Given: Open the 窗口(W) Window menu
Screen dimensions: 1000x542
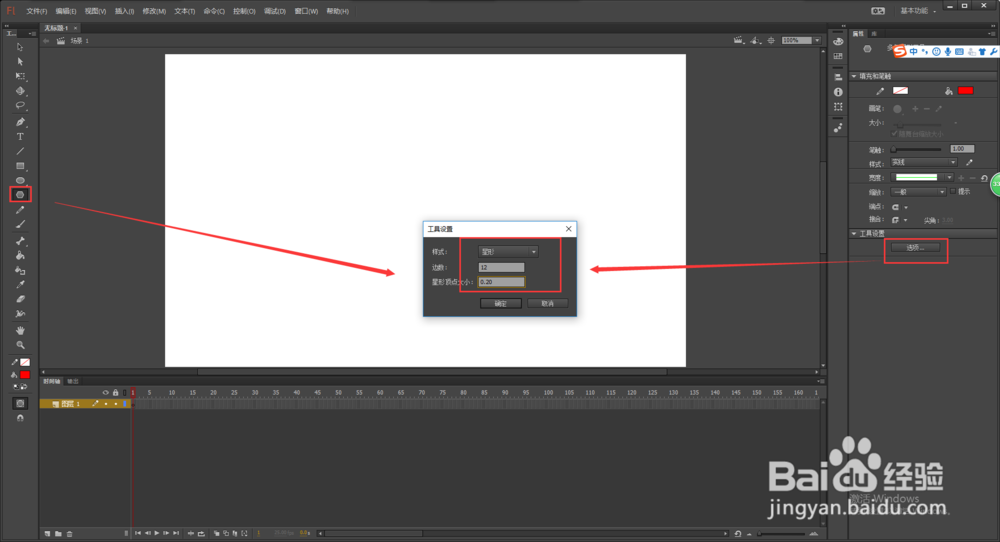Looking at the screenshot, I should pyautogui.click(x=305, y=11).
